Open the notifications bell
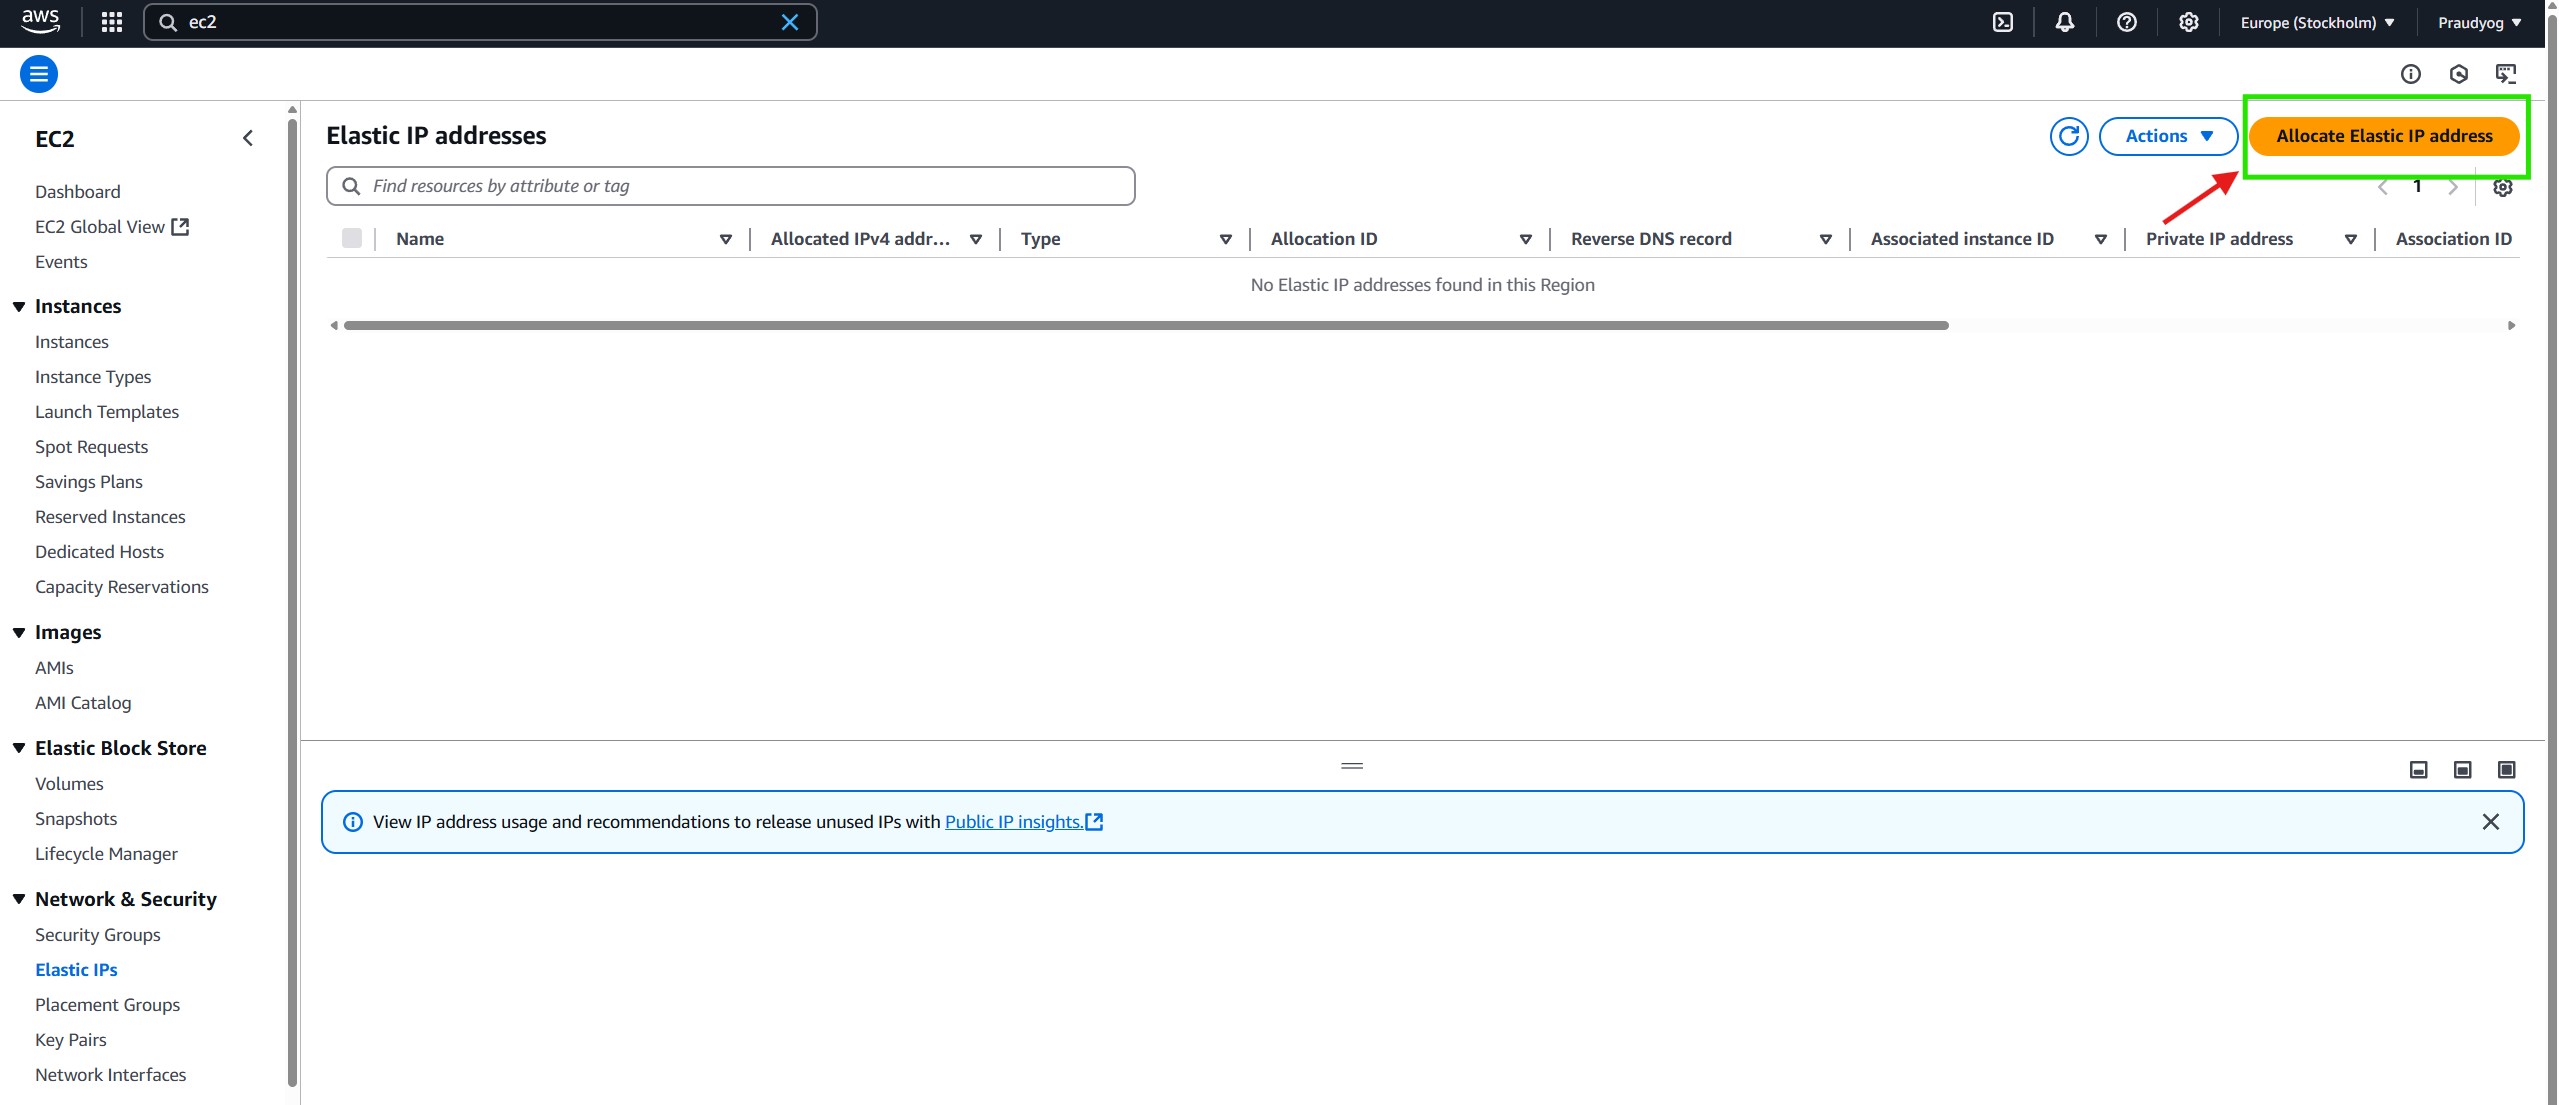This screenshot has width=2559, height=1105. tap(2064, 22)
